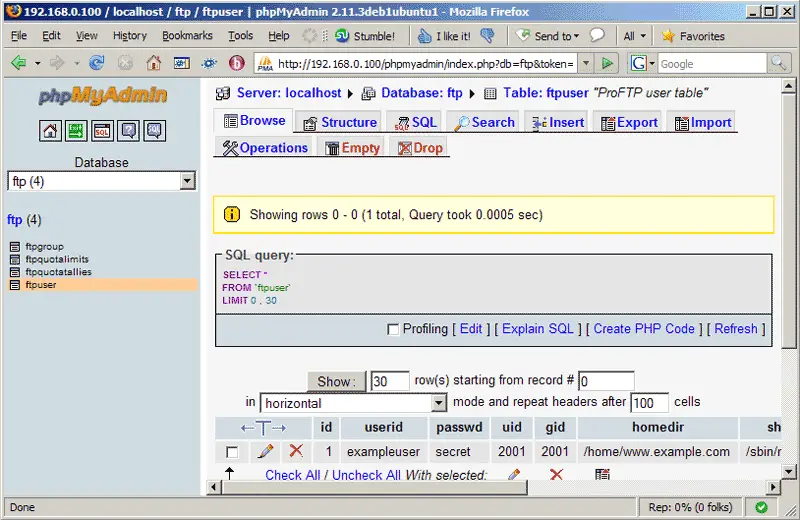The width and height of the screenshot is (800, 520).
Task: Click Server: localhost breadcrumb
Action: click(289, 93)
